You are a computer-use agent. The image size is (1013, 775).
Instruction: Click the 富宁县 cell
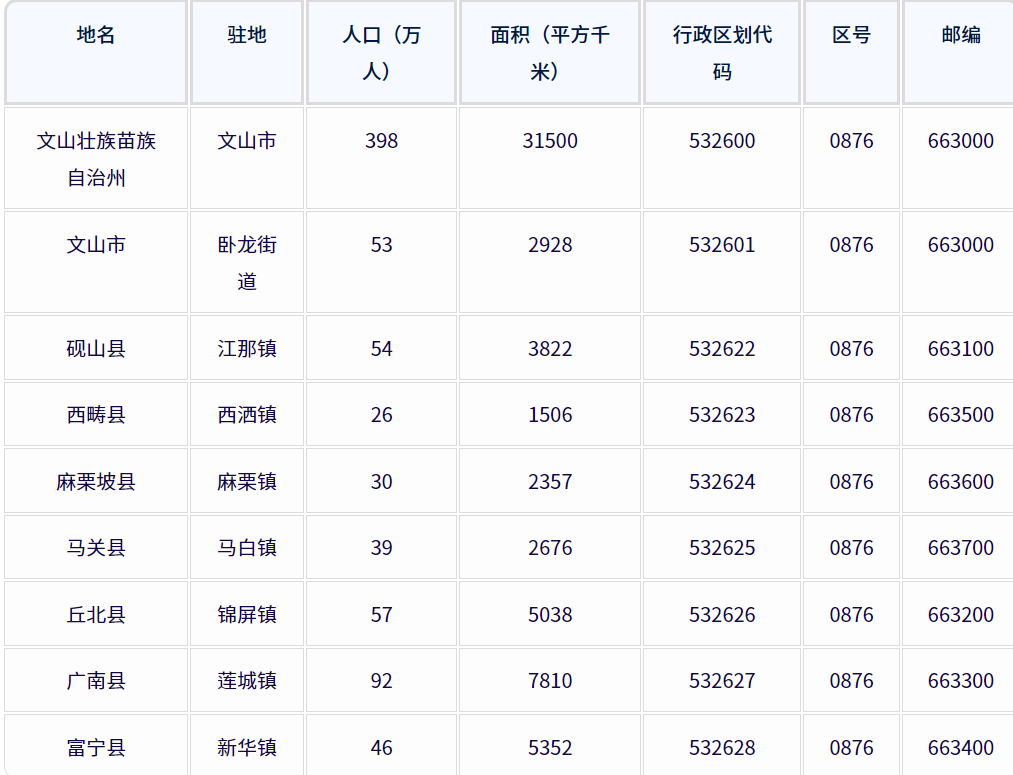pos(96,745)
